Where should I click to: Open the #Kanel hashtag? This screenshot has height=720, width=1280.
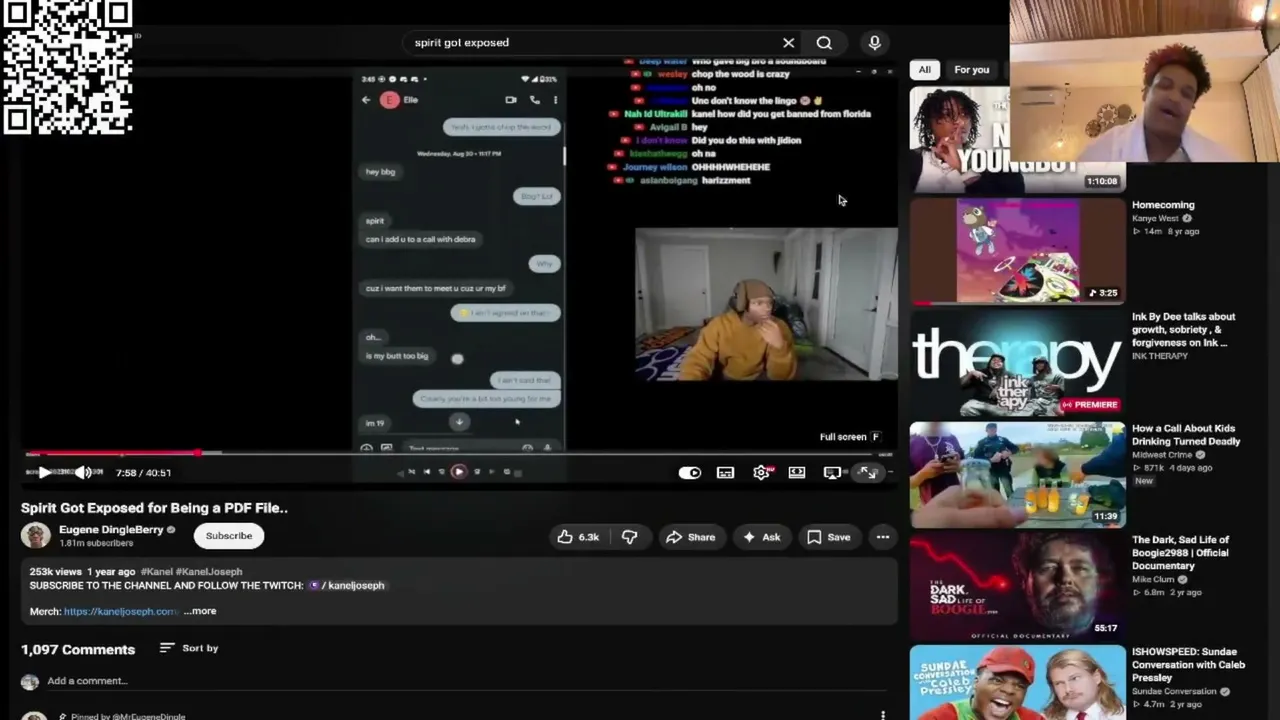pos(155,572)
